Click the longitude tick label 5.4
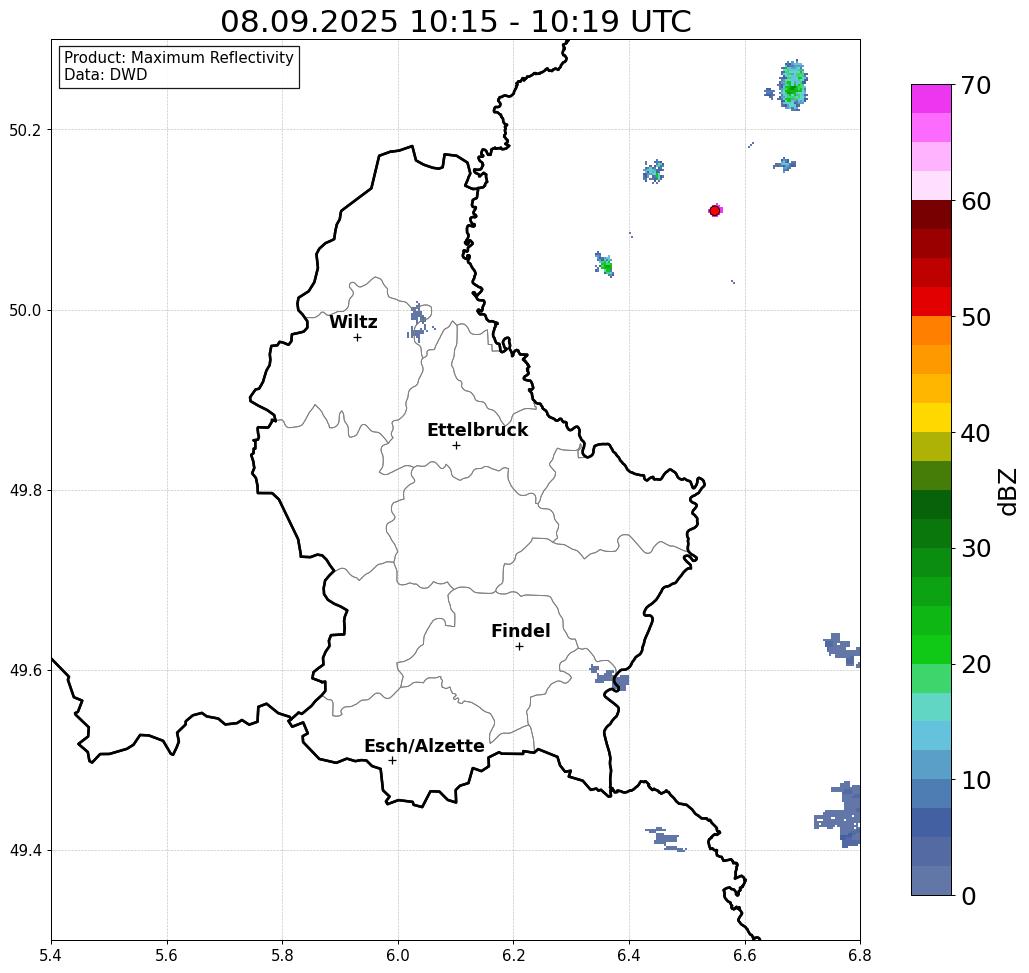 coord(52,955)
